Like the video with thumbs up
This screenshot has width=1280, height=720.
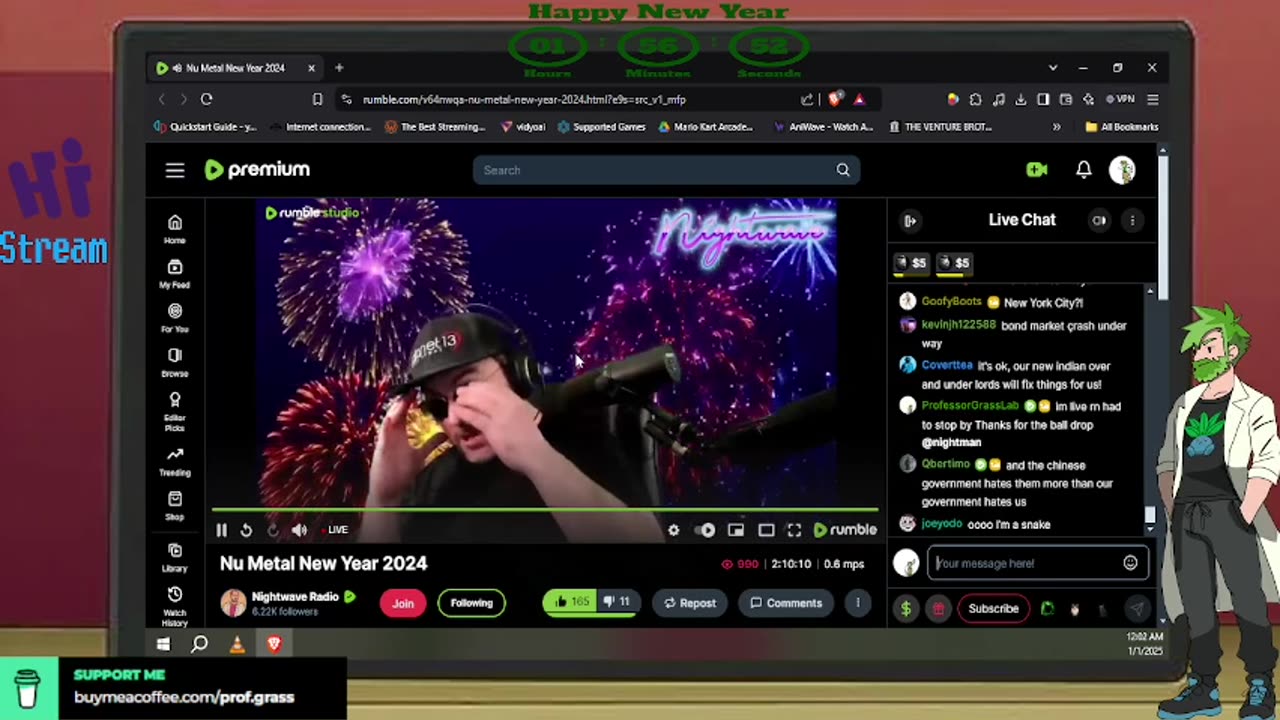571,602
